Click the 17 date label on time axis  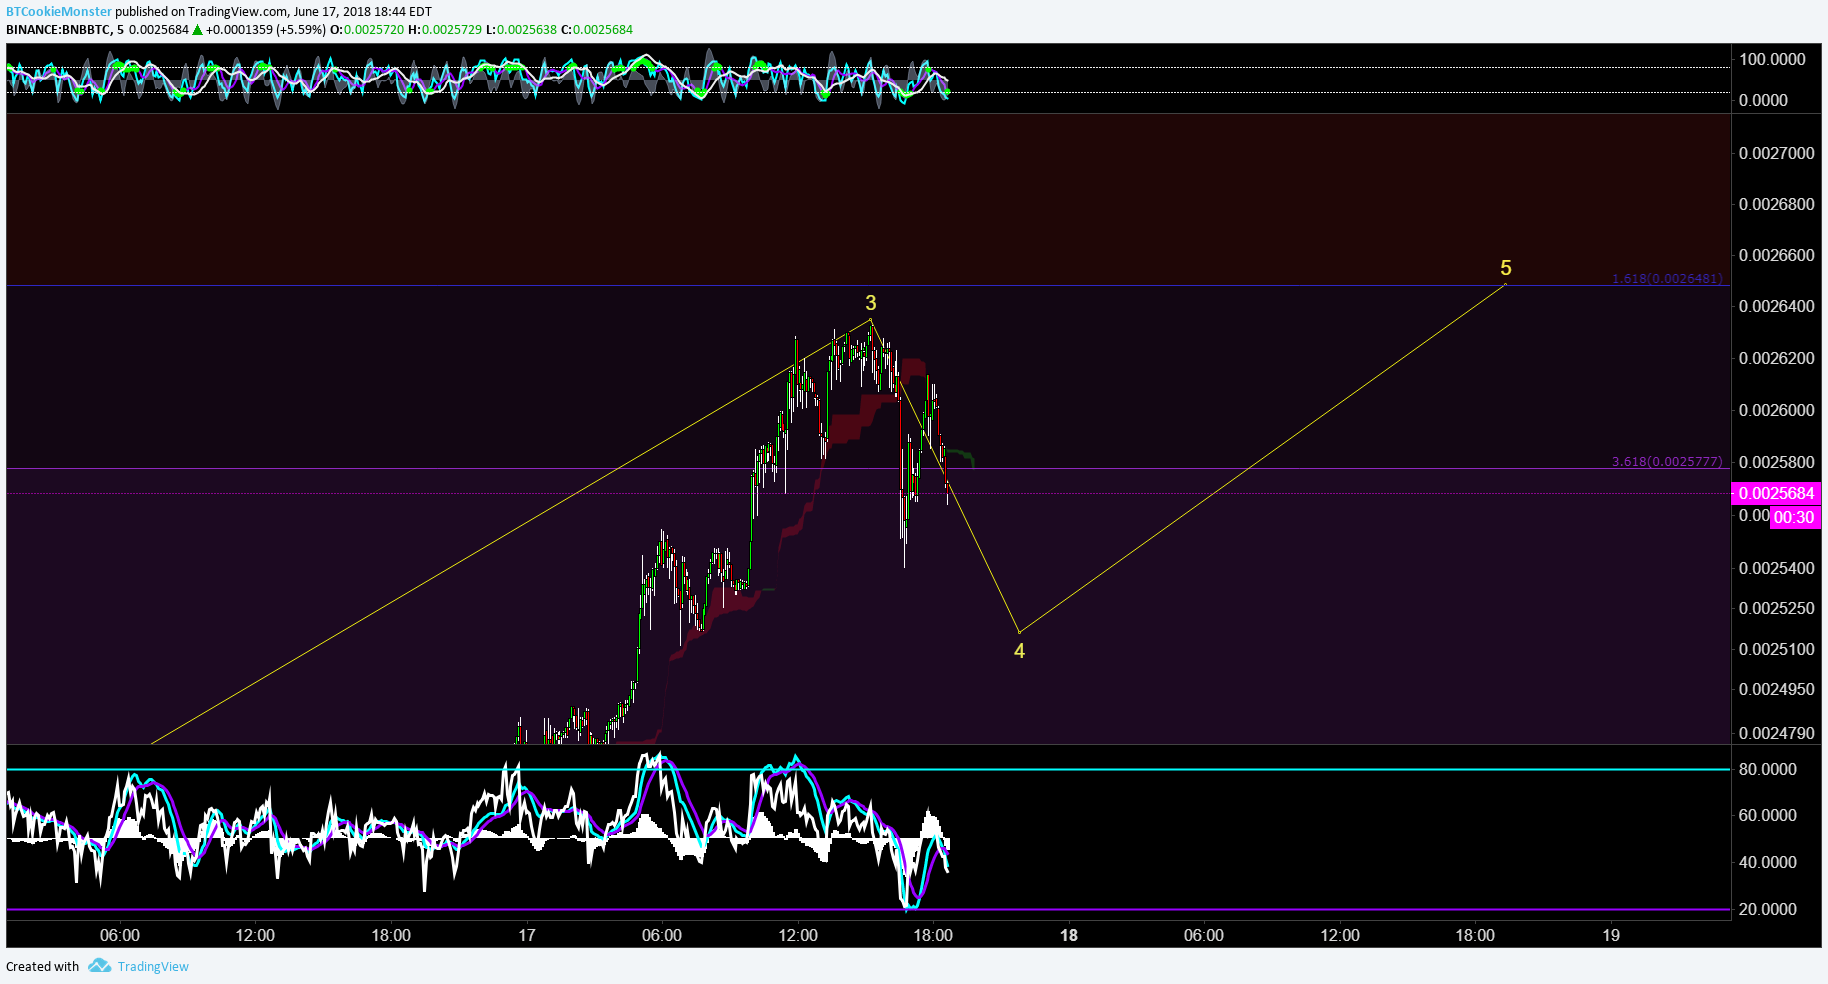527,935
